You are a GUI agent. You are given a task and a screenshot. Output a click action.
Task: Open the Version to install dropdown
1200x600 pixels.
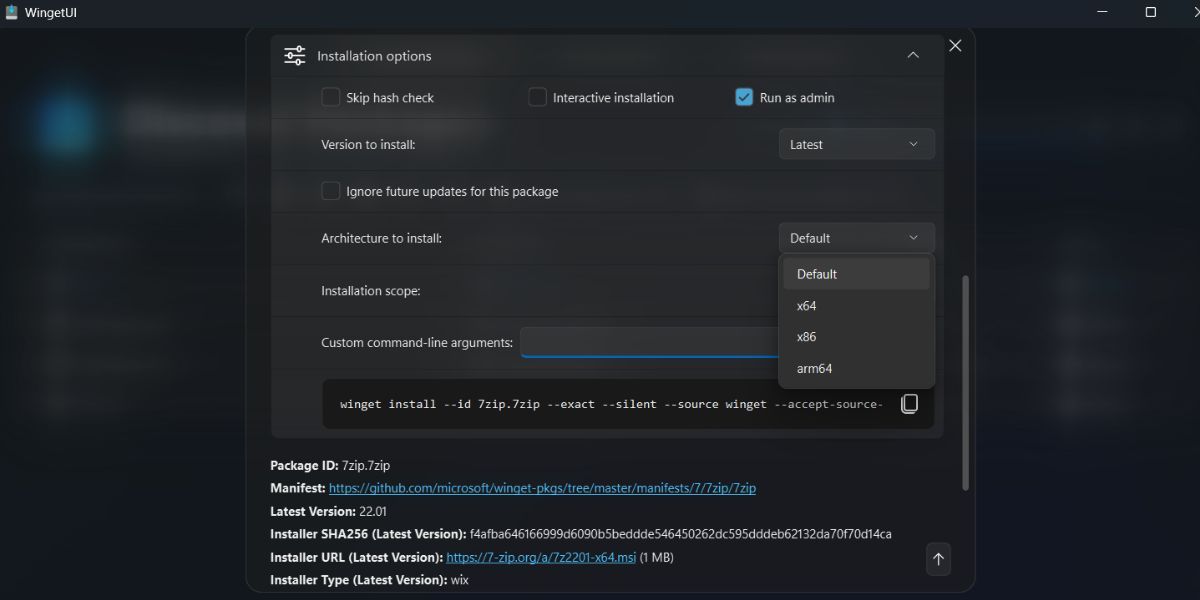tap(856, 144)
